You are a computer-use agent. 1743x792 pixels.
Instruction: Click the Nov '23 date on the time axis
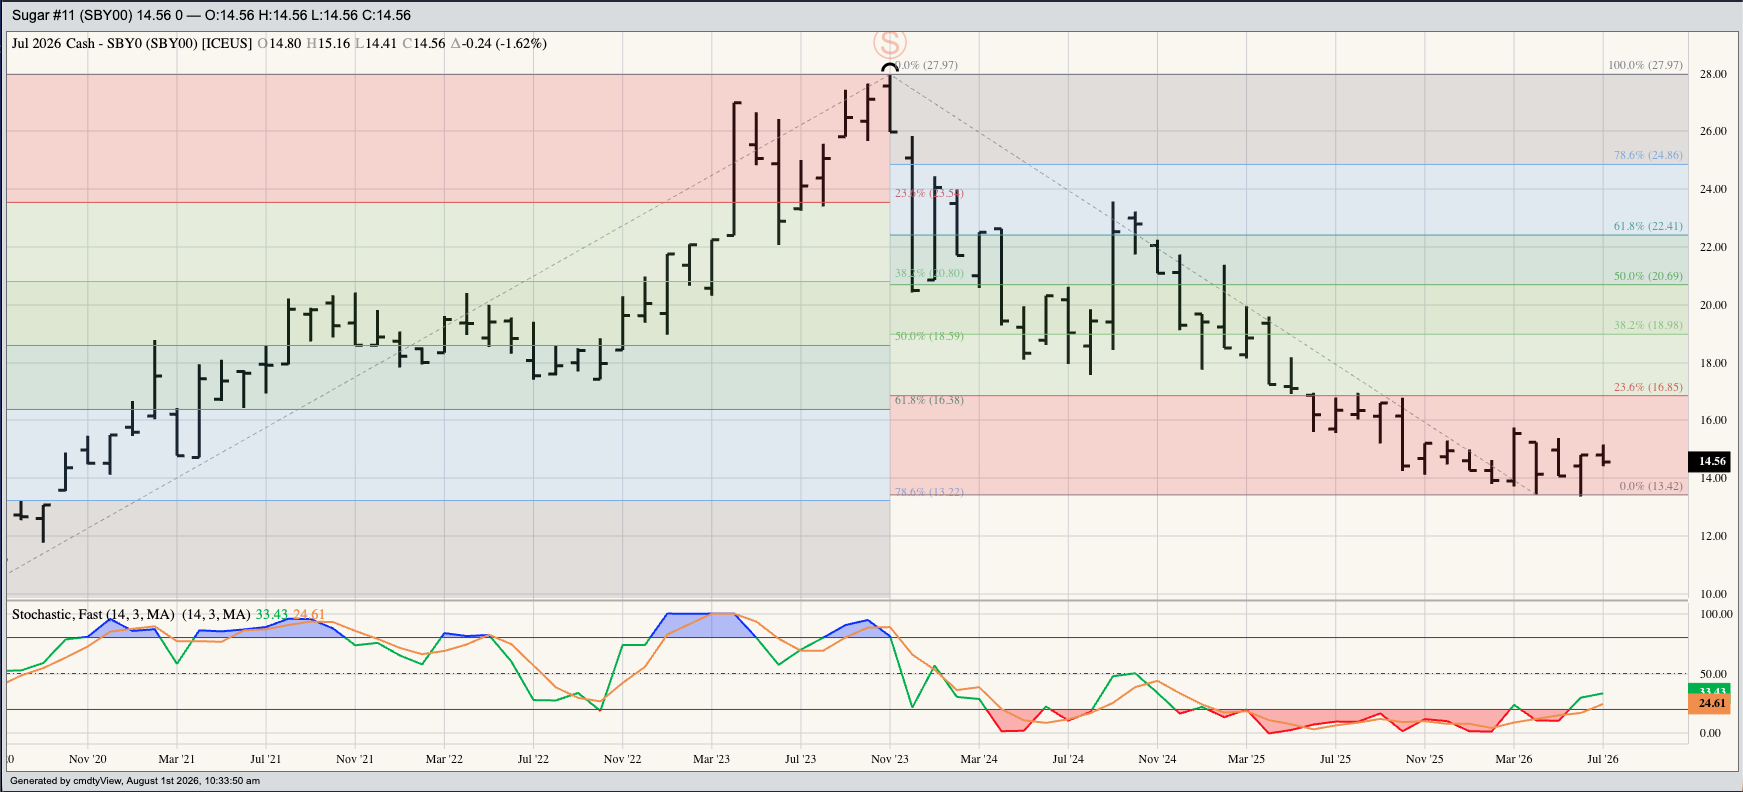[x=890, y=759]
